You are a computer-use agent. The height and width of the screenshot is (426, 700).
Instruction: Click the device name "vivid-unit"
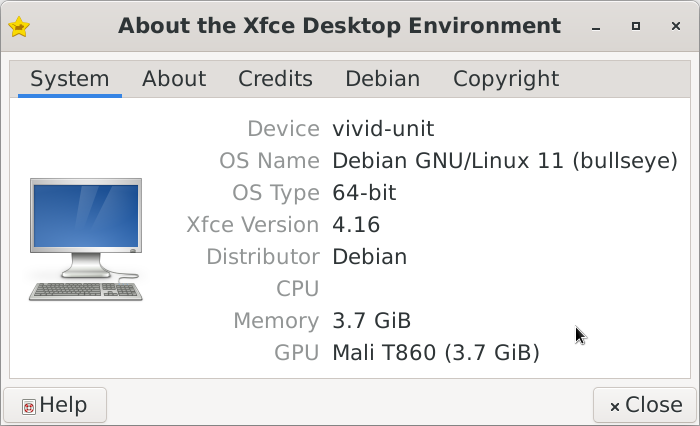pyautogui.click(x=383, y=129)
